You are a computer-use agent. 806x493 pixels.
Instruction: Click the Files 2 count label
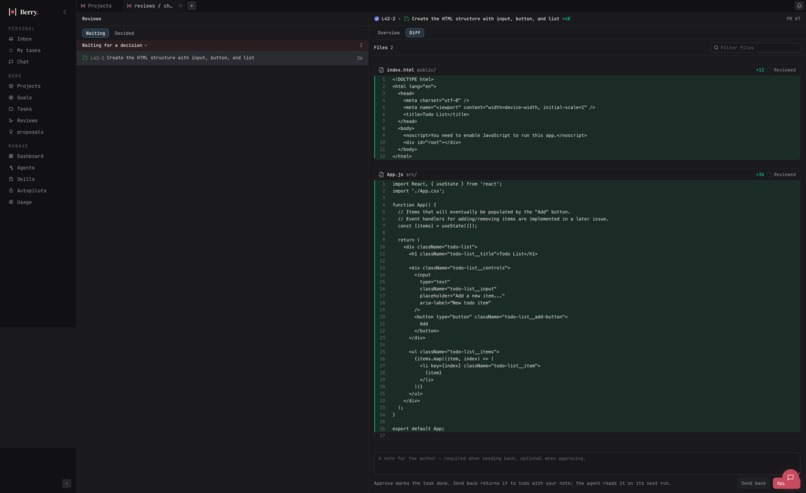[383, 48]
